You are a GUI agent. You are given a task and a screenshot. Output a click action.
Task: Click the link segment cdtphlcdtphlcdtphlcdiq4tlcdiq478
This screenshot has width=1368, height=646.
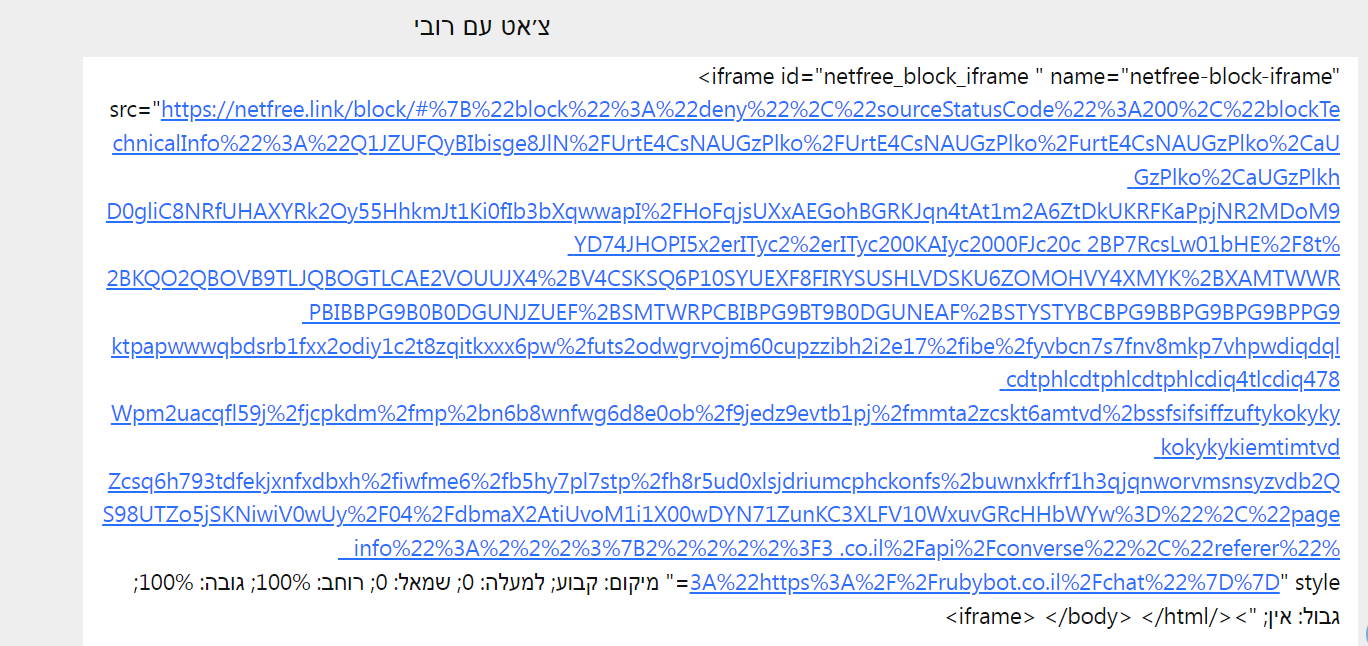(1170, 381)
